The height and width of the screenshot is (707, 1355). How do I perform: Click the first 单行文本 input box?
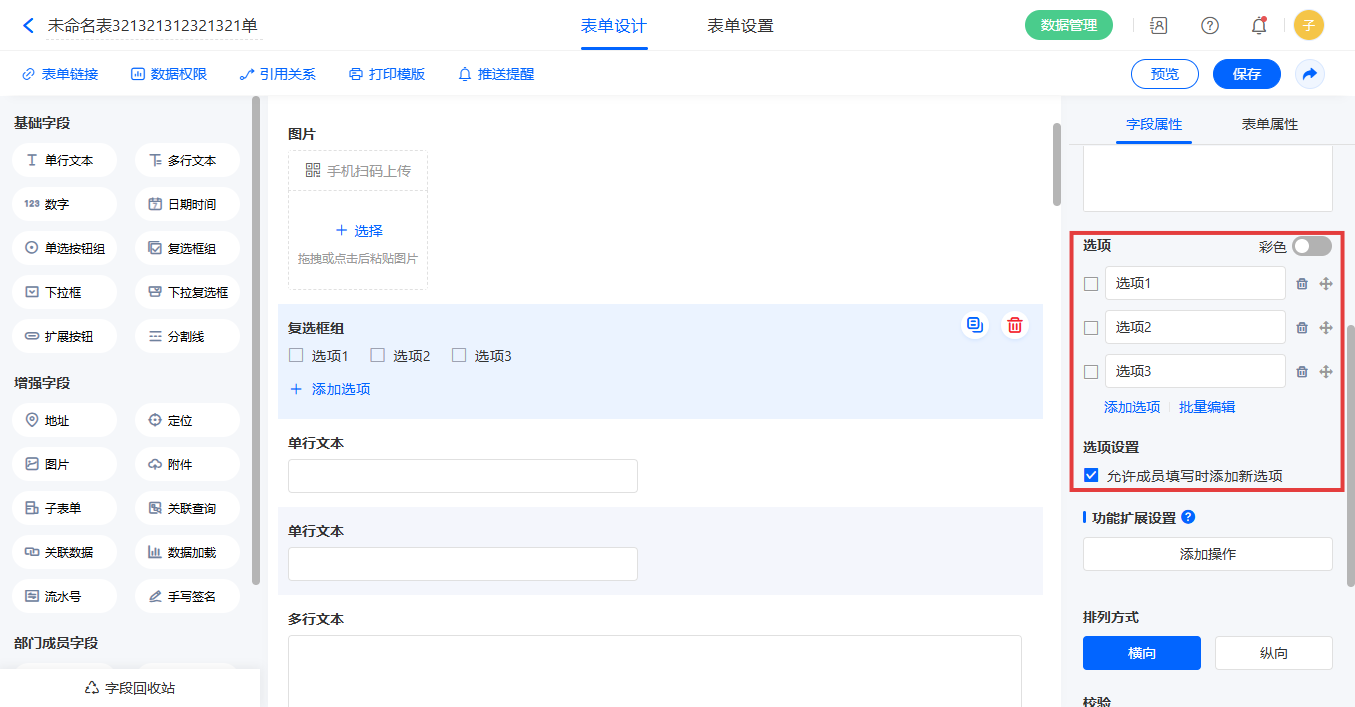(462, 476)
